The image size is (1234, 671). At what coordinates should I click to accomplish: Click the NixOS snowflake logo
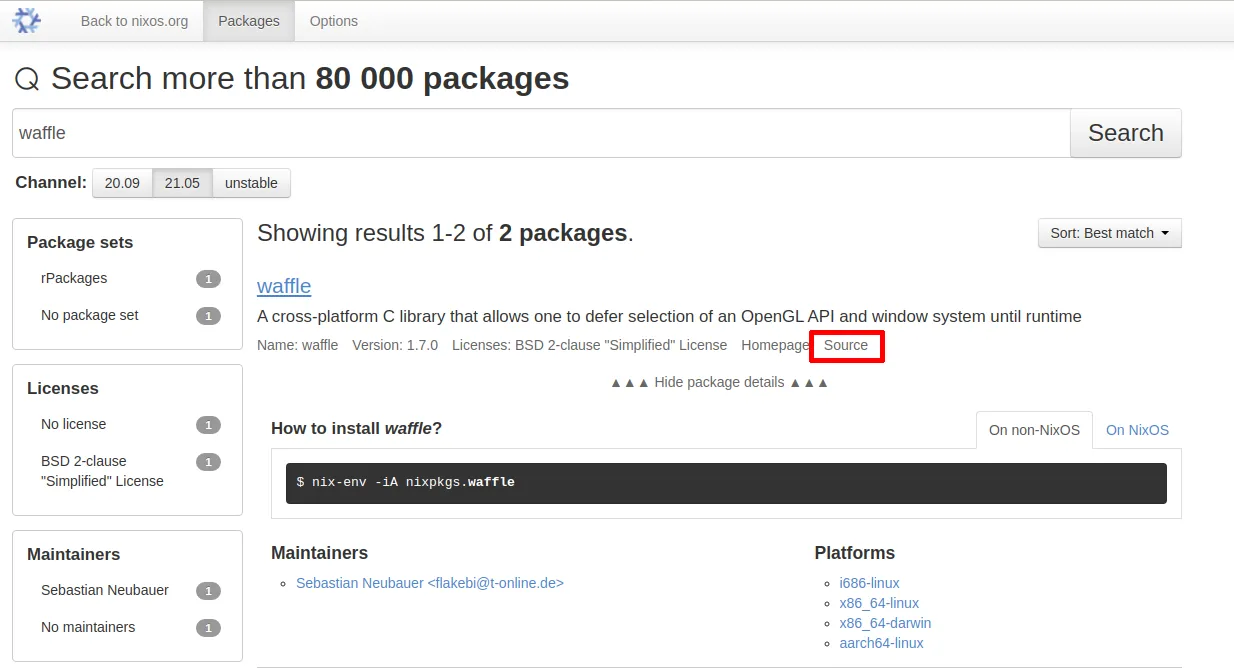[x=25, y=20]
